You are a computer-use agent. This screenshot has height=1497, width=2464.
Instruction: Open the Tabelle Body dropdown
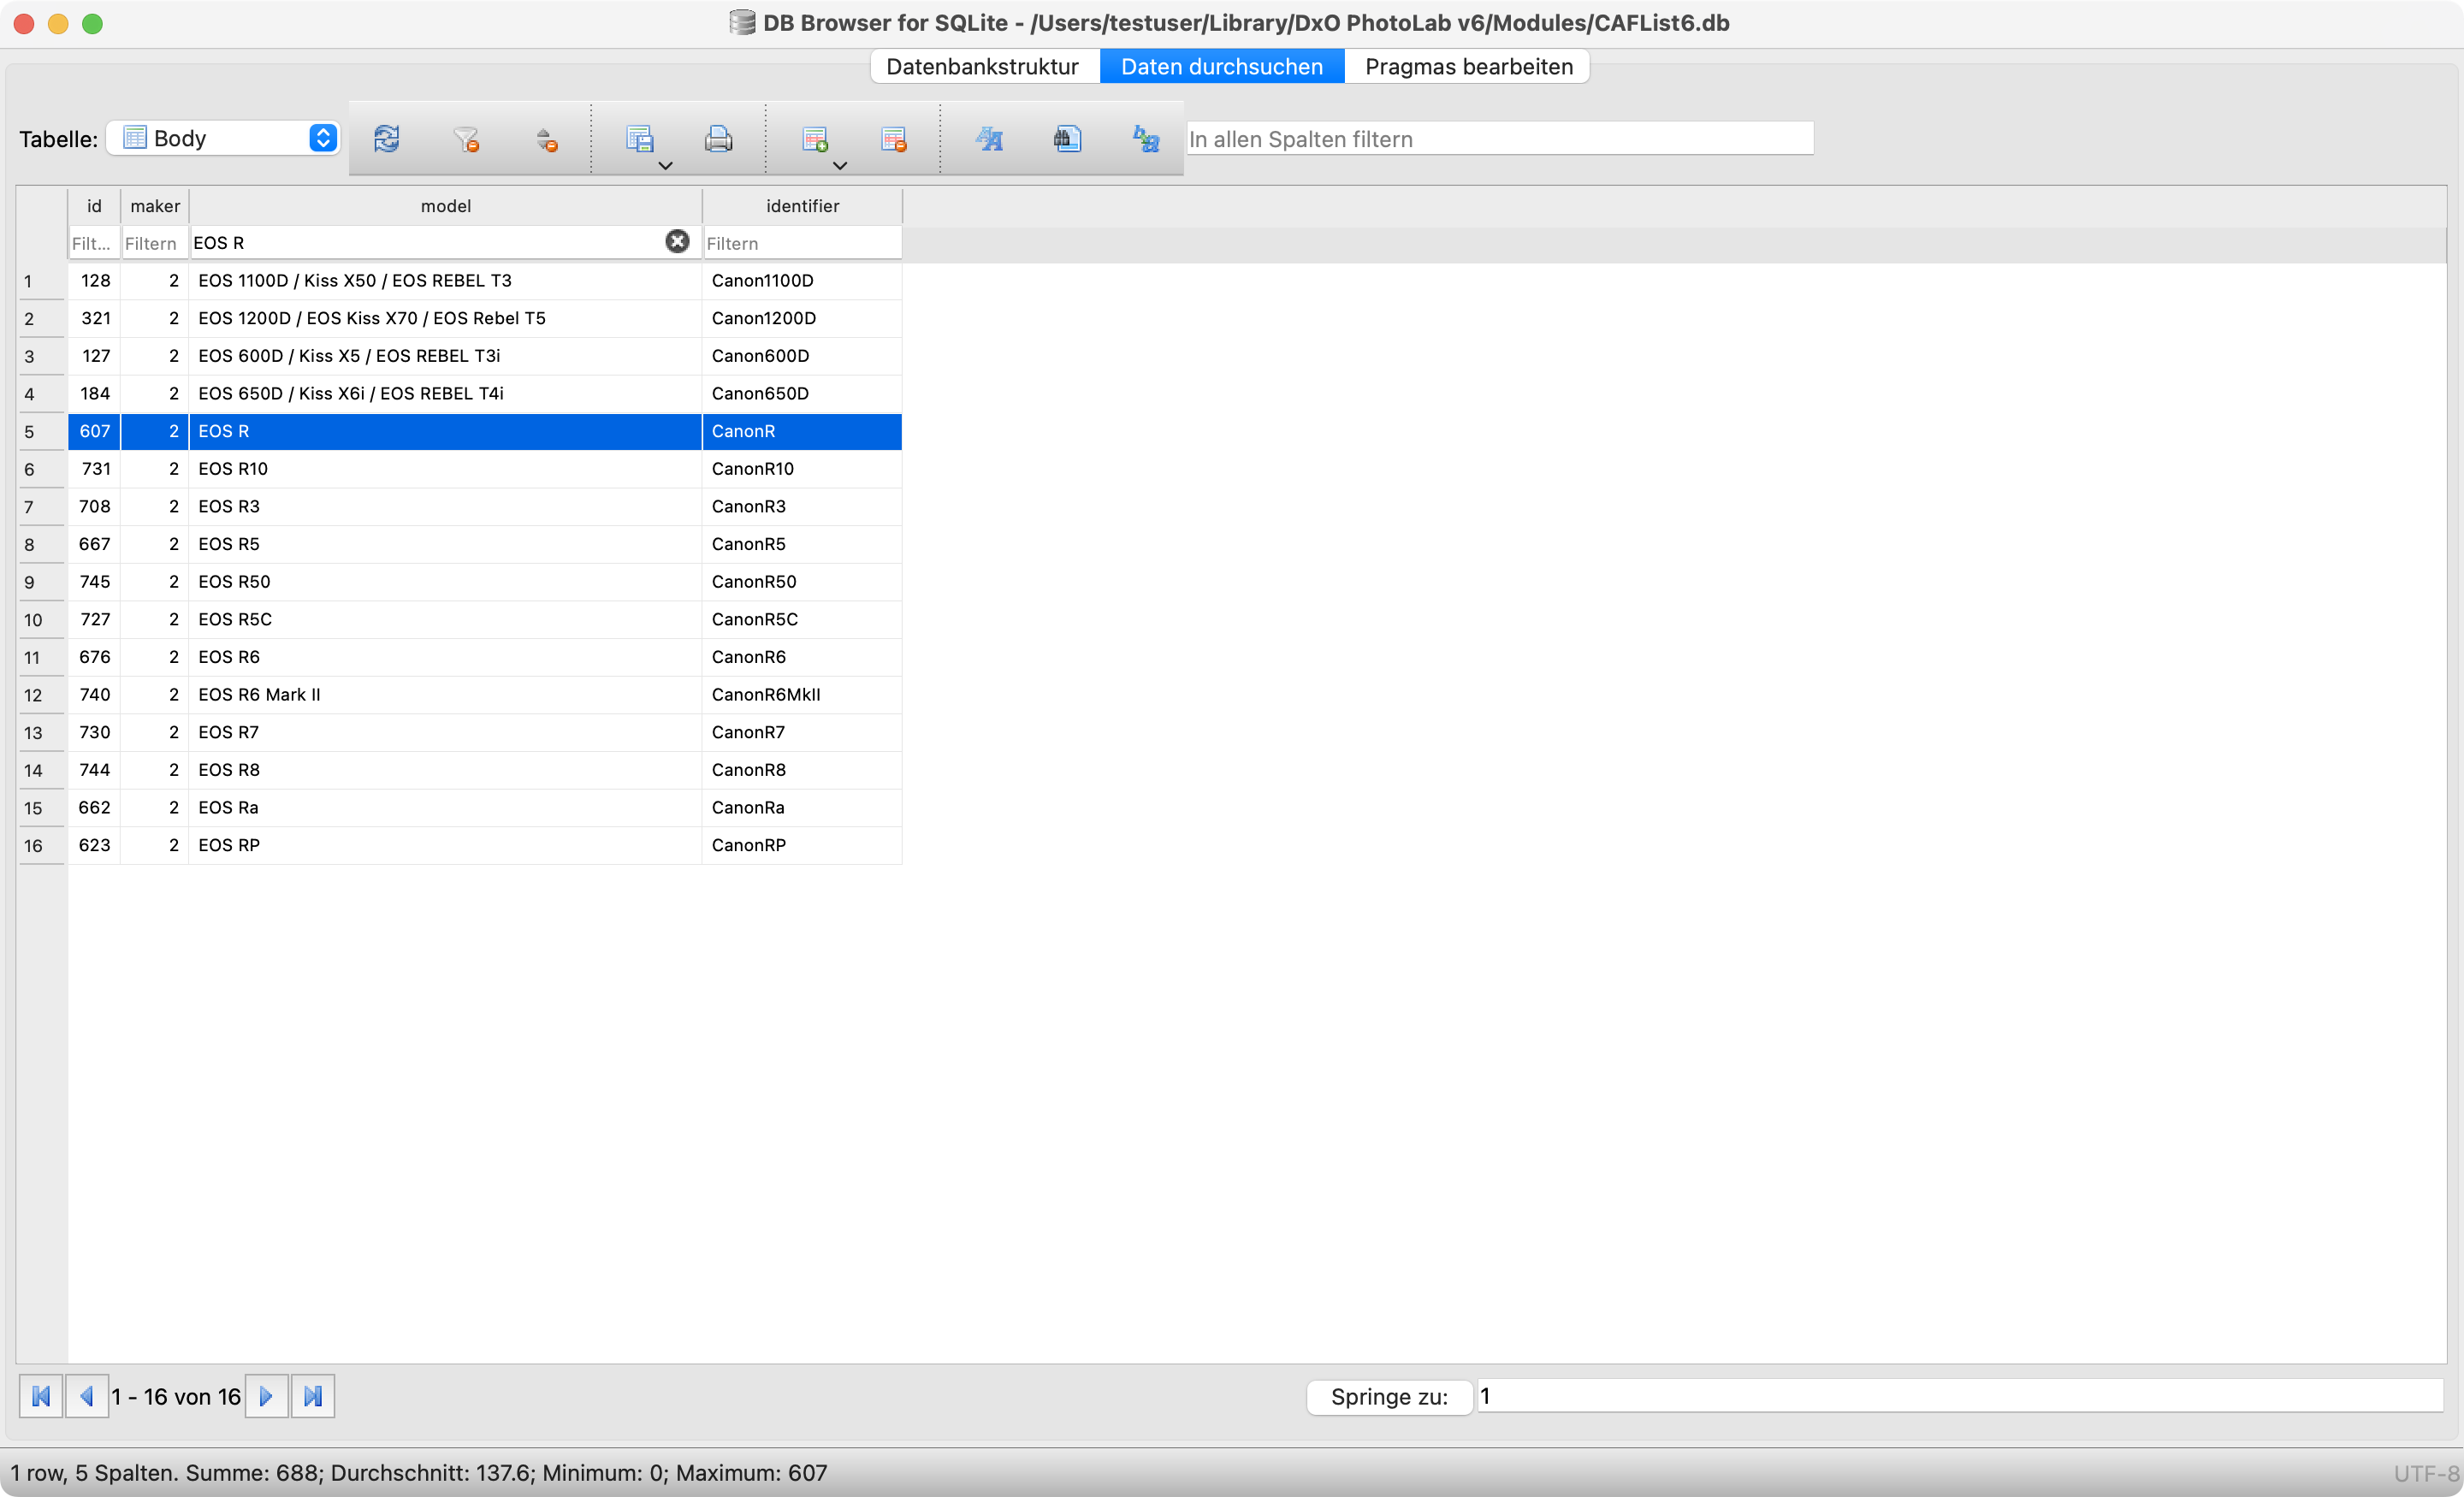coord(224,139)
